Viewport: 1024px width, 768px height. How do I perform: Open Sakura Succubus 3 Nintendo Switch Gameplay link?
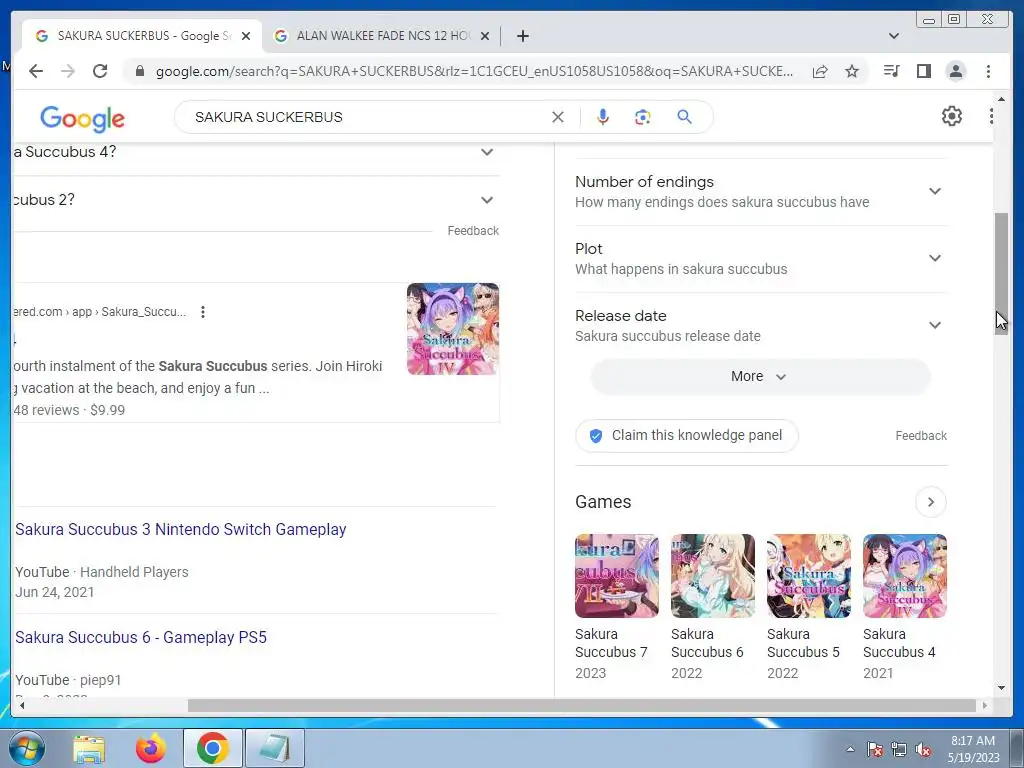pyautogui.click(x=181, y=529)
